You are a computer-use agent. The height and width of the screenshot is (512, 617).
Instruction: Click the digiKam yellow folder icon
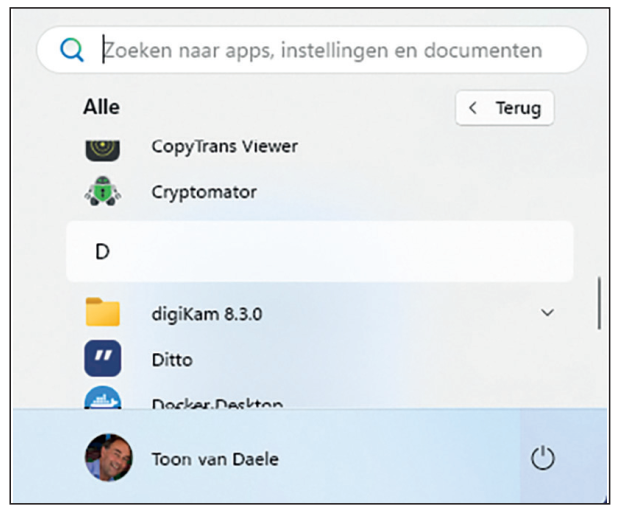point(102,313)
